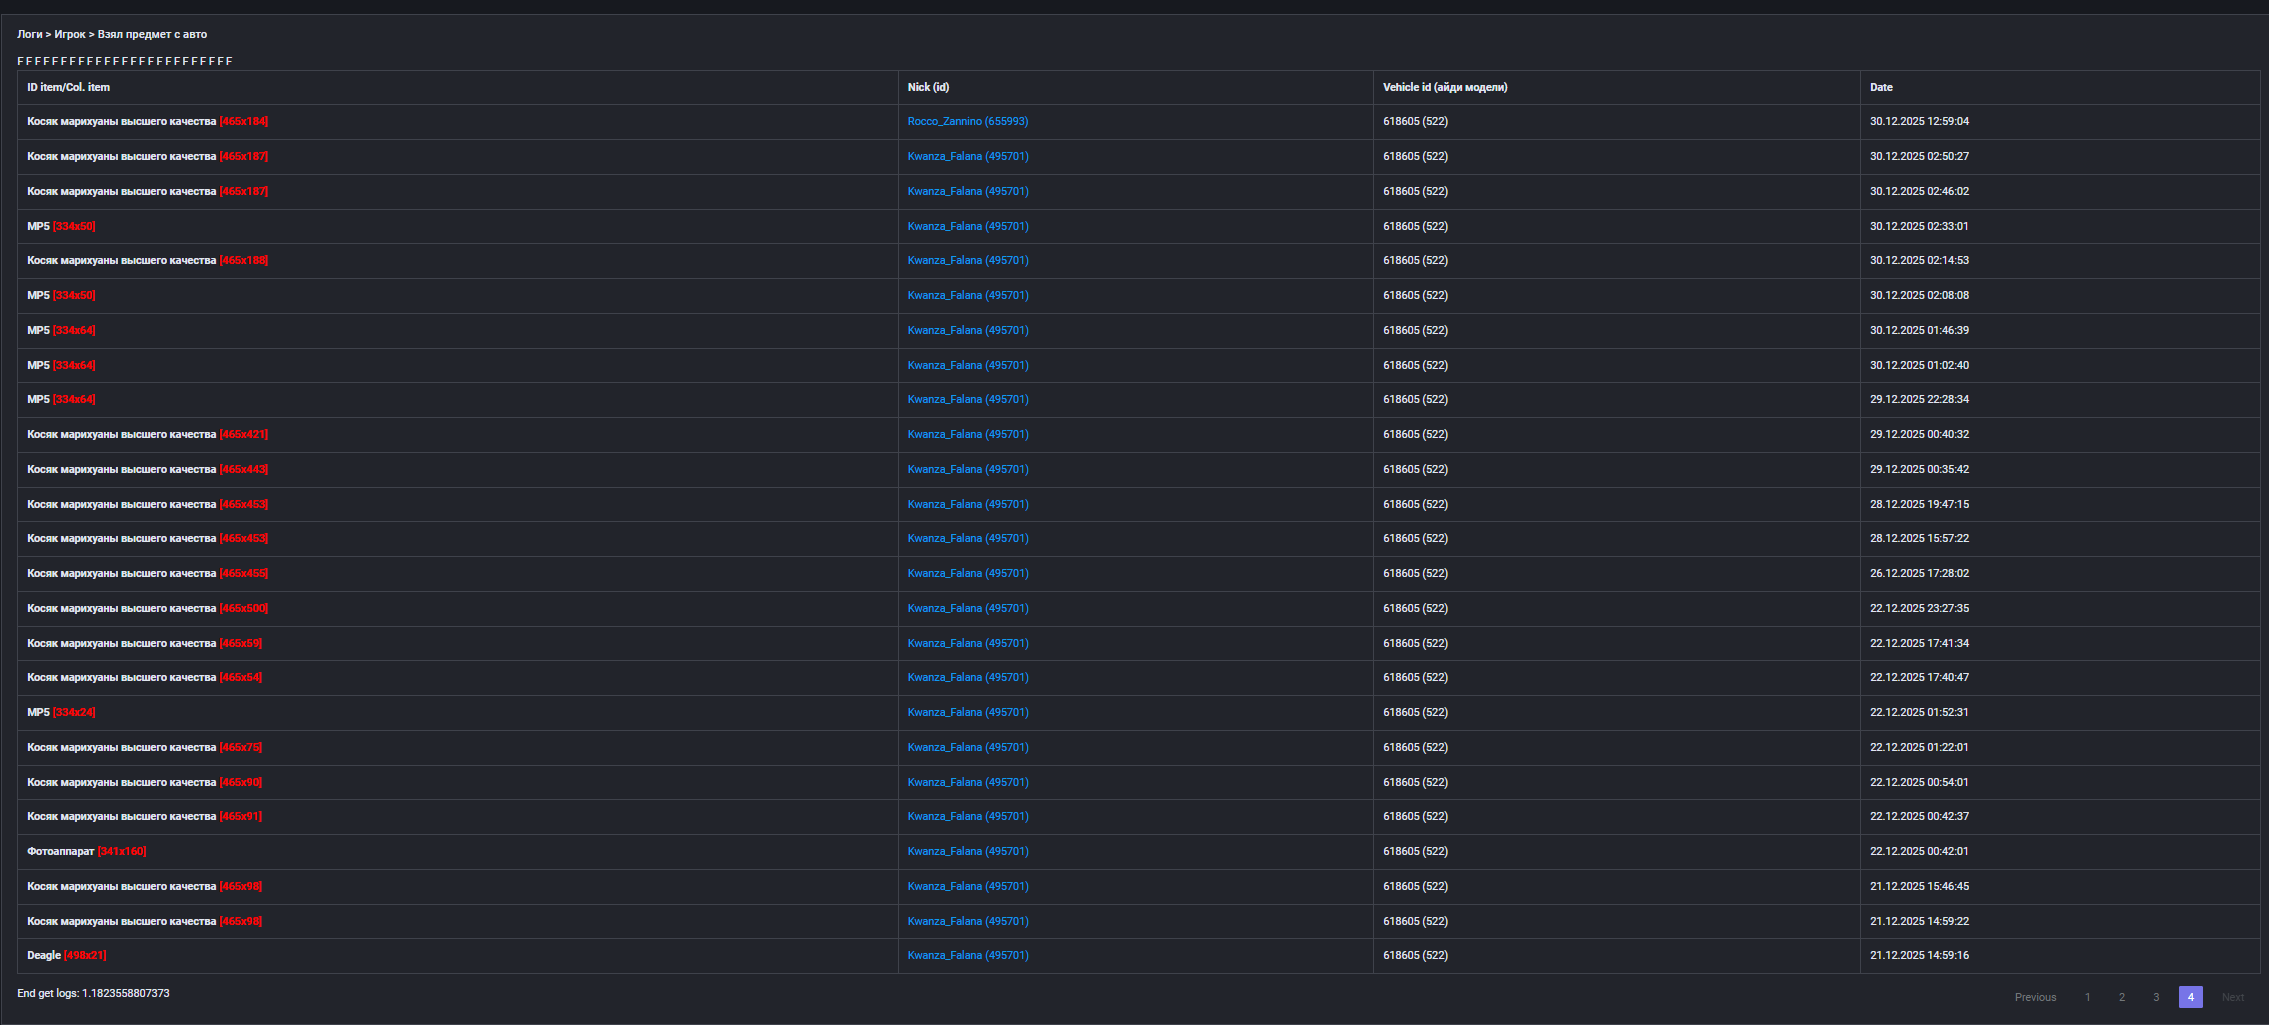Open page 2 in pagination
This screenshot has width=2269, height=1025.
2121,997
